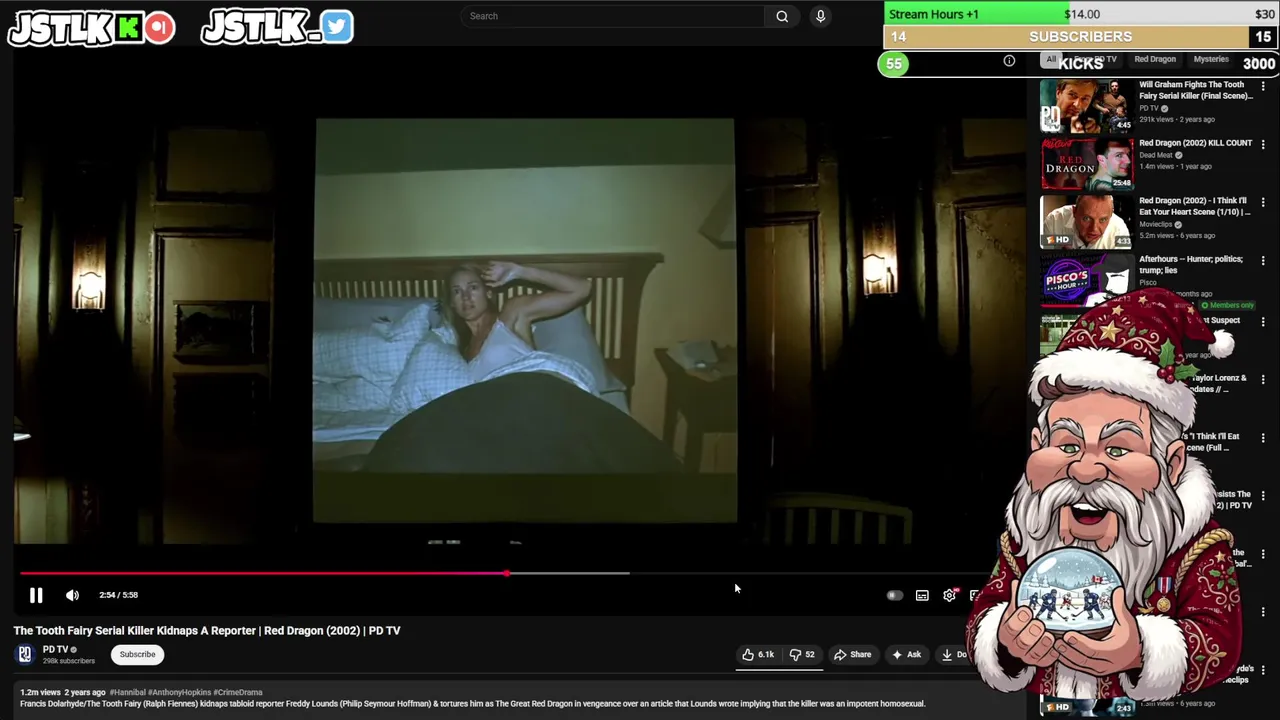Open the Ask button
This screenshot has height=720, width=1280.
(x=906, y=654)
